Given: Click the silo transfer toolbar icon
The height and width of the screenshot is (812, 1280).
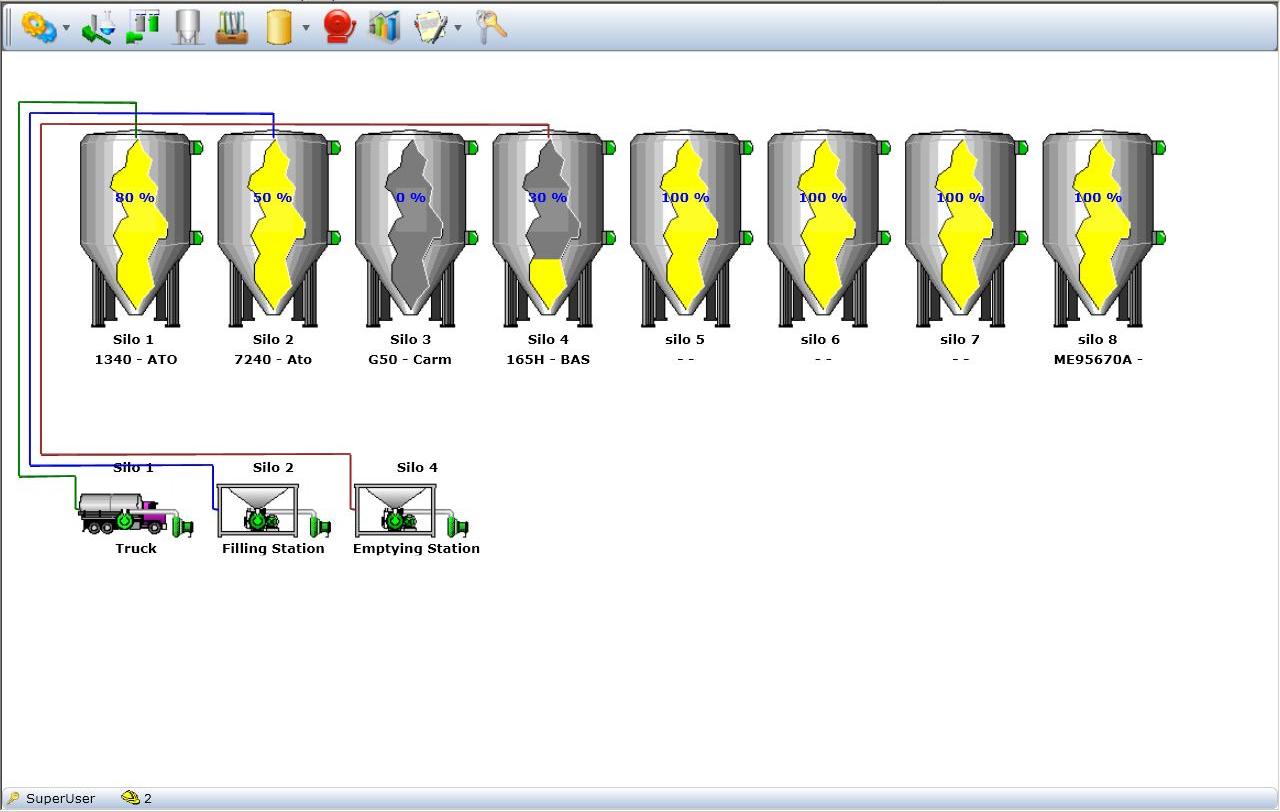Looking at the screenshot, I should coord(143,27).
